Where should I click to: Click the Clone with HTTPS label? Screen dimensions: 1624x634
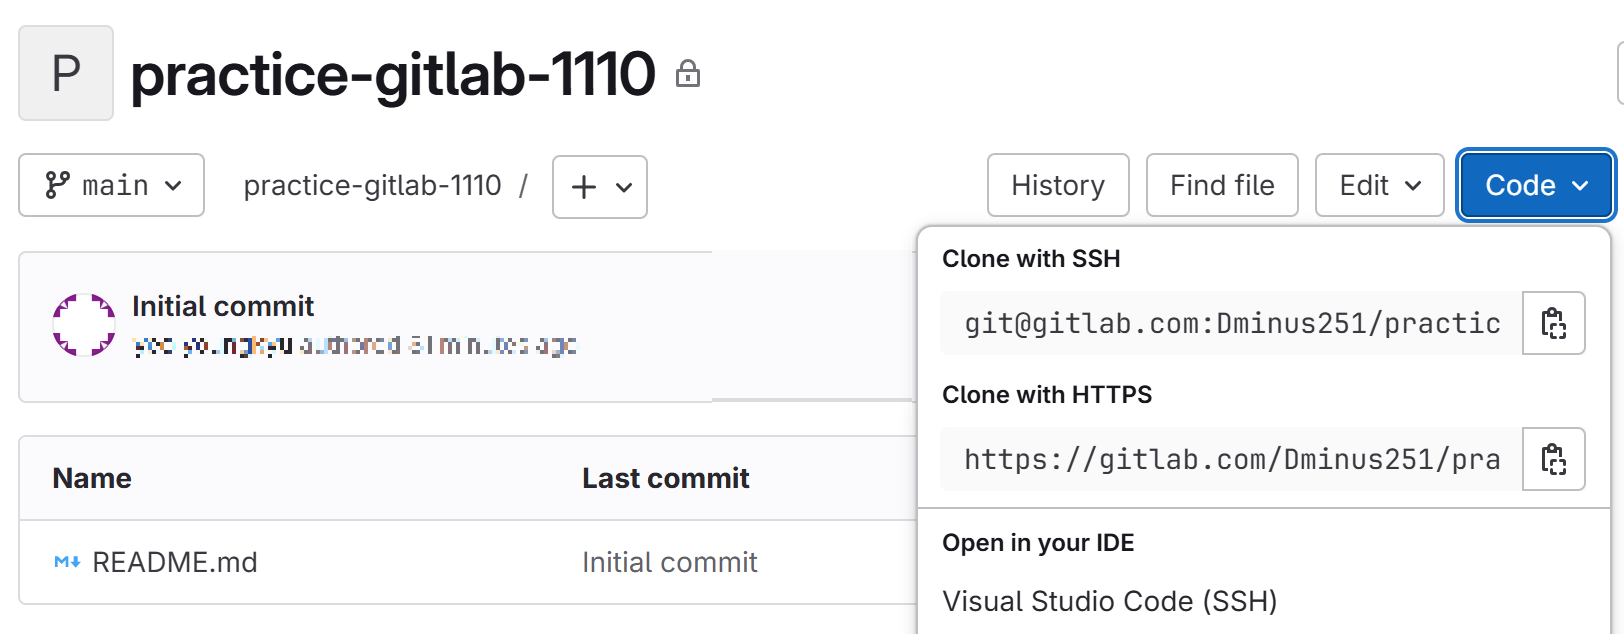(x=1047, y=395)
